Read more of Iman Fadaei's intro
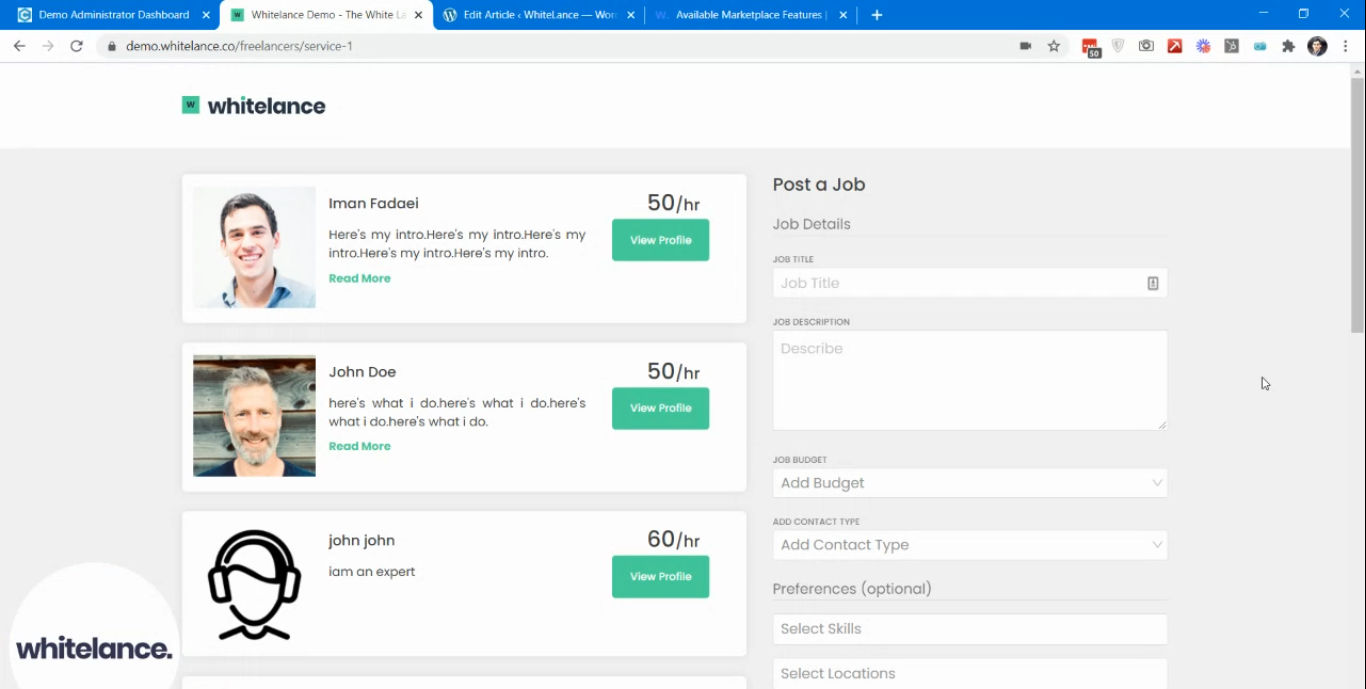1366x689 pixels. coord(360,278)
